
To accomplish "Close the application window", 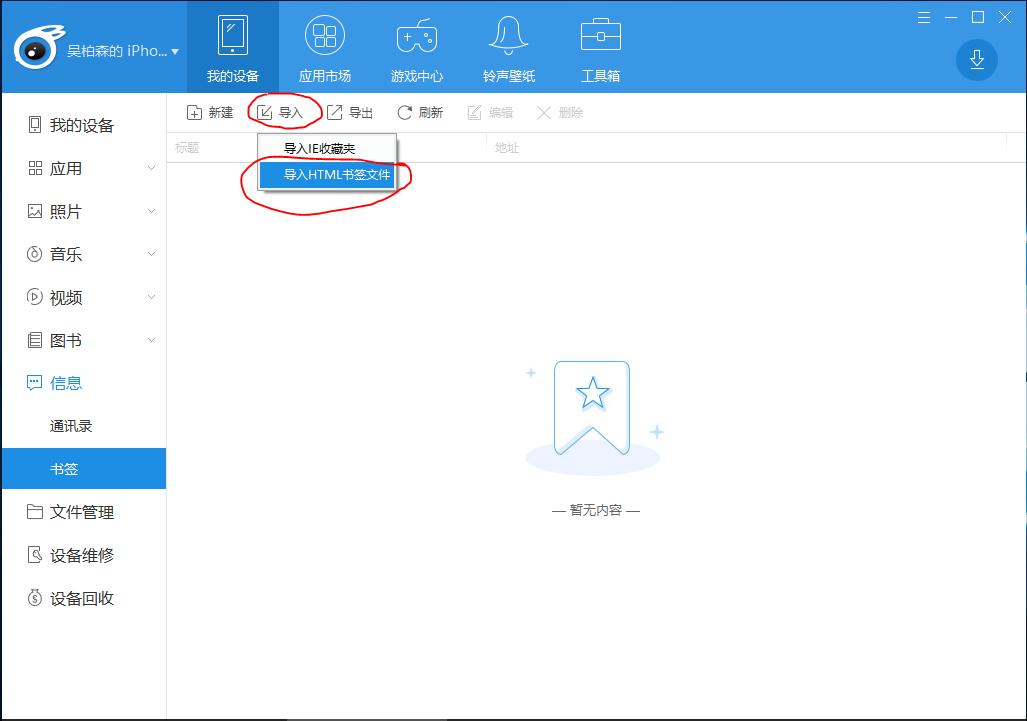I will (x=1005, y=18).
